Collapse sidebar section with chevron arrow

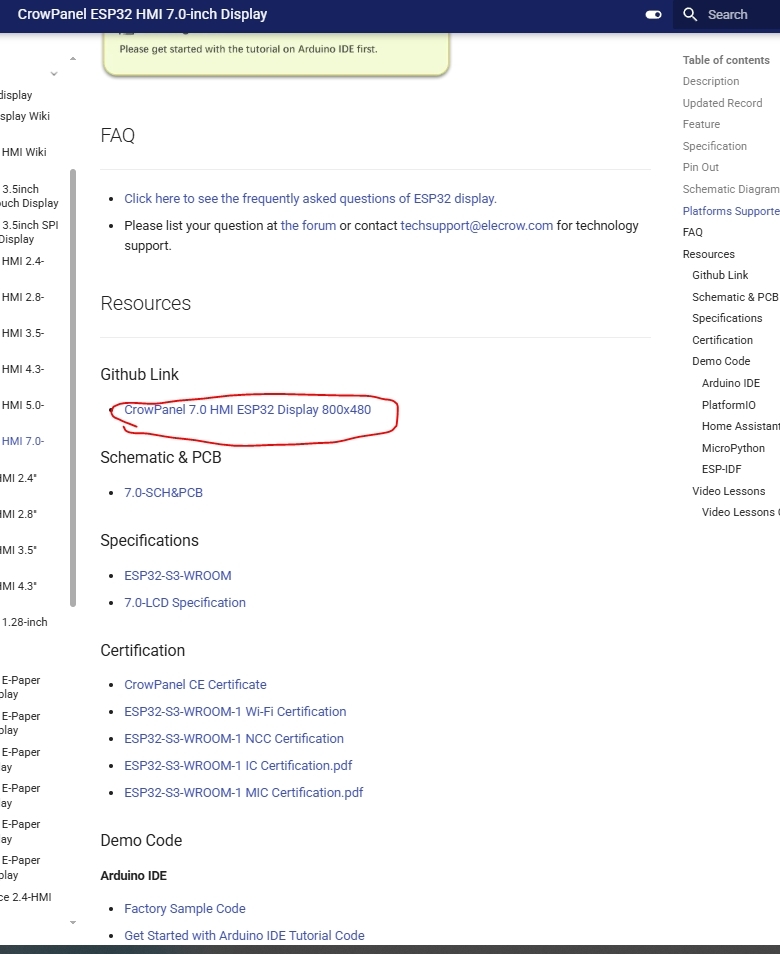pyautogui.click(x=54, y=74)
